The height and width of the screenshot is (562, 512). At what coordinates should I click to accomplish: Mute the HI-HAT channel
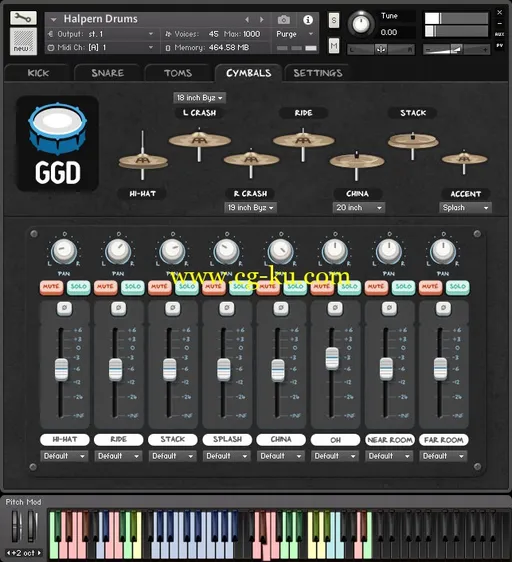[x=51, y=287]
